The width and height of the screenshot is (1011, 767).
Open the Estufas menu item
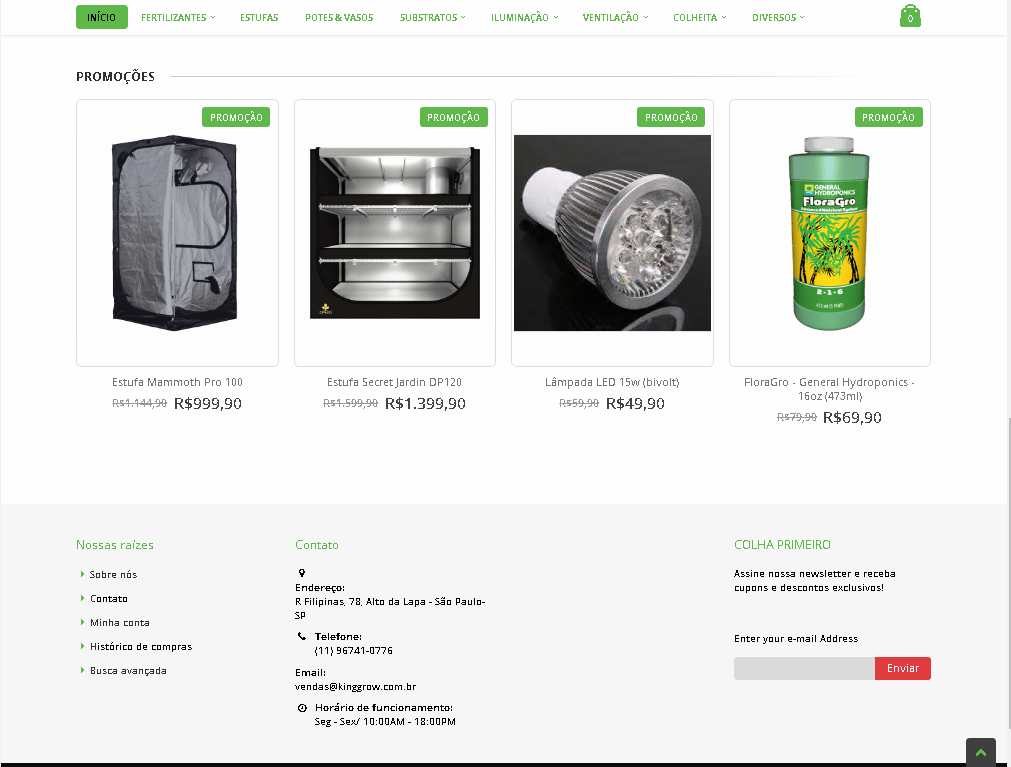click(259, 17)
